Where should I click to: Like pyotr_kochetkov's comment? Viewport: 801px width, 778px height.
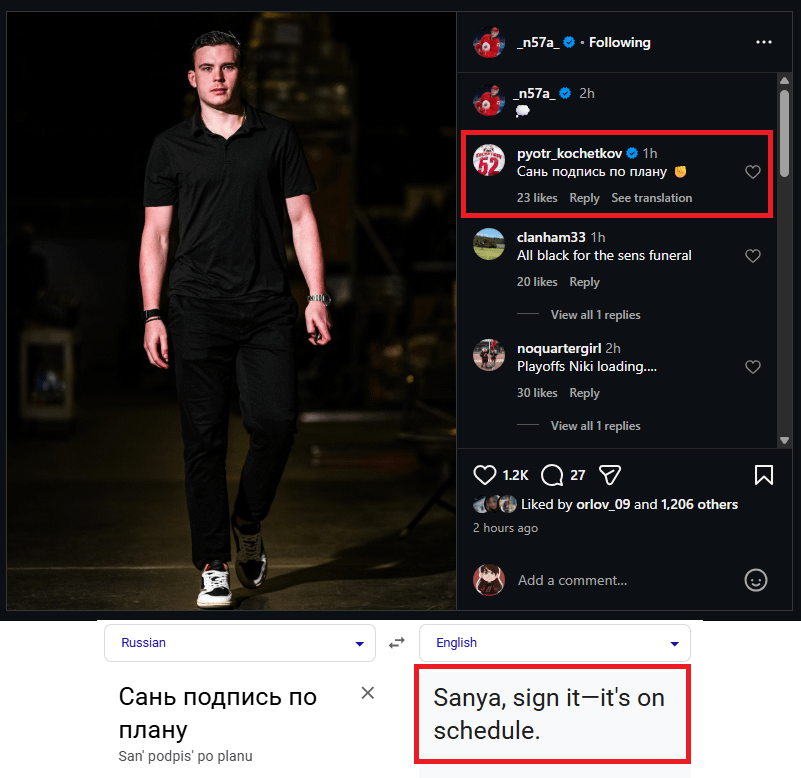(753, 172)
